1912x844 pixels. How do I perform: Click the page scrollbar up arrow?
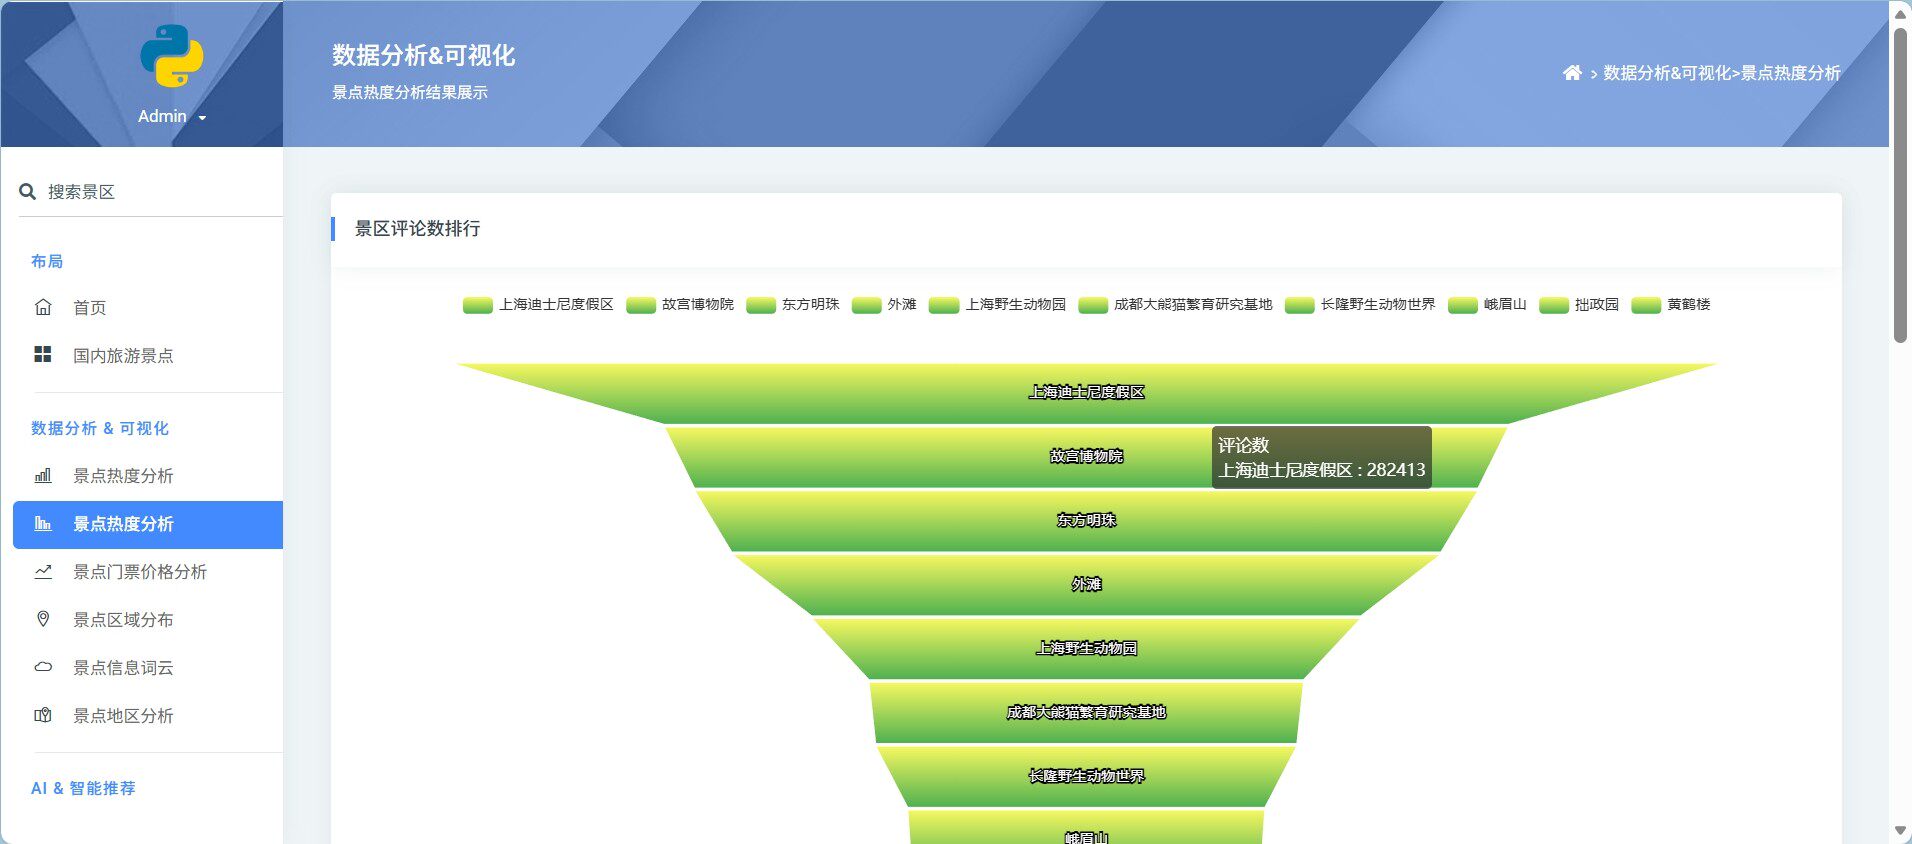tap(1900, 13)
